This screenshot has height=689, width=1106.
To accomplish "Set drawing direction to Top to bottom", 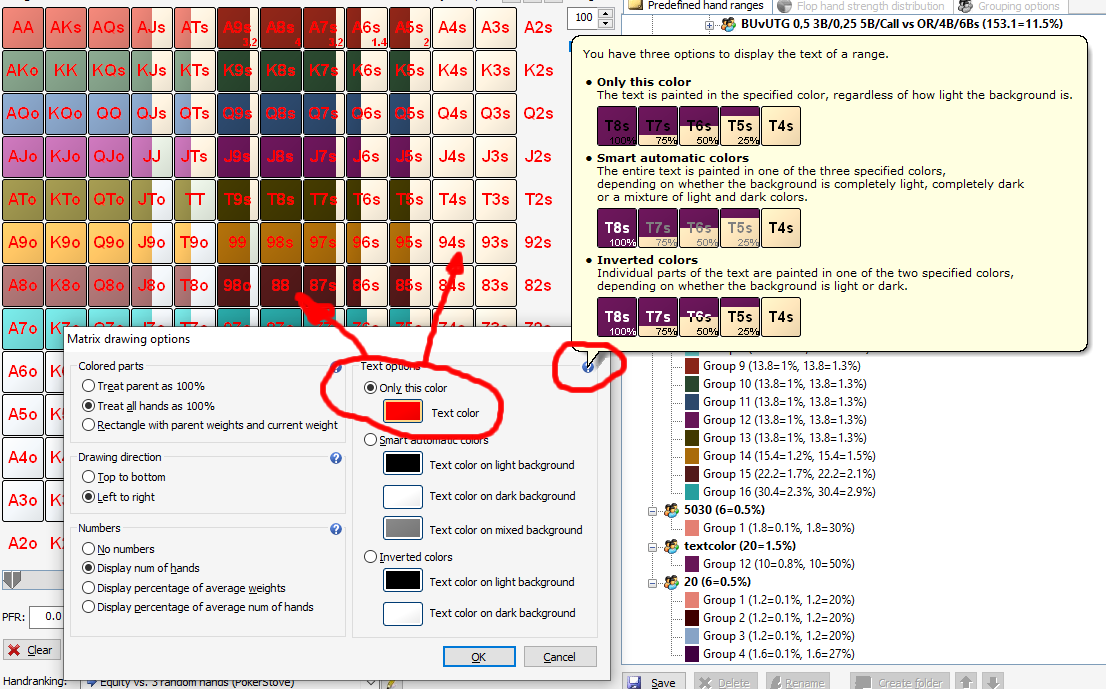I will point(124,477).
